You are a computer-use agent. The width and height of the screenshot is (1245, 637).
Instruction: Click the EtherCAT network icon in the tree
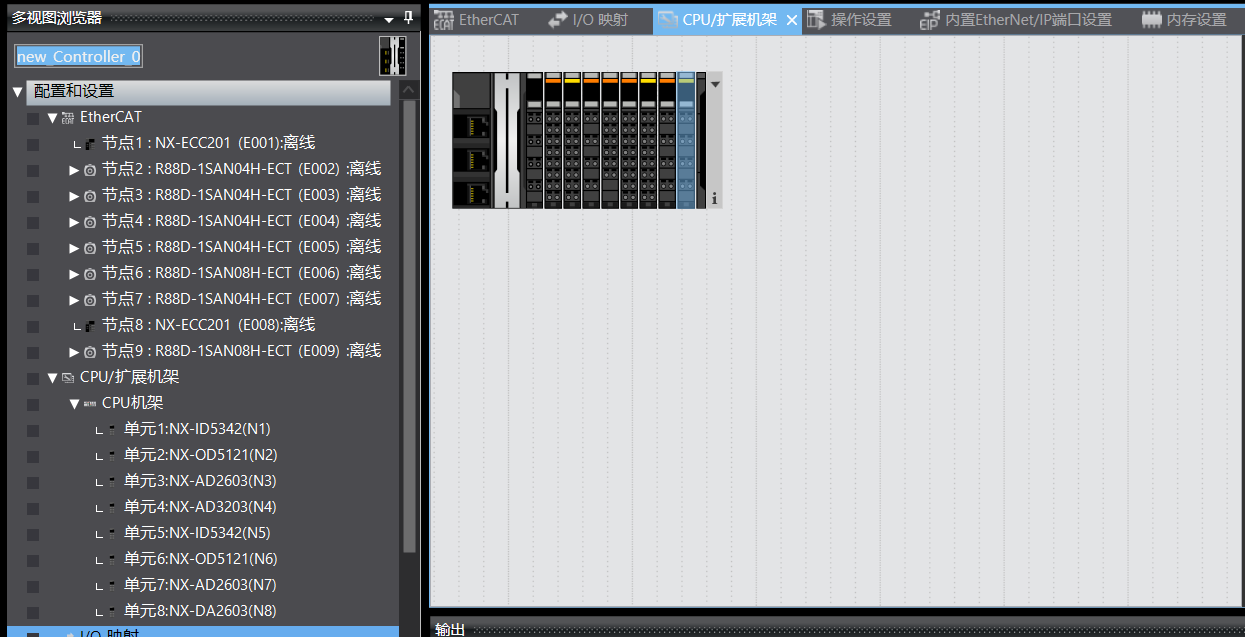pos(68,118)
